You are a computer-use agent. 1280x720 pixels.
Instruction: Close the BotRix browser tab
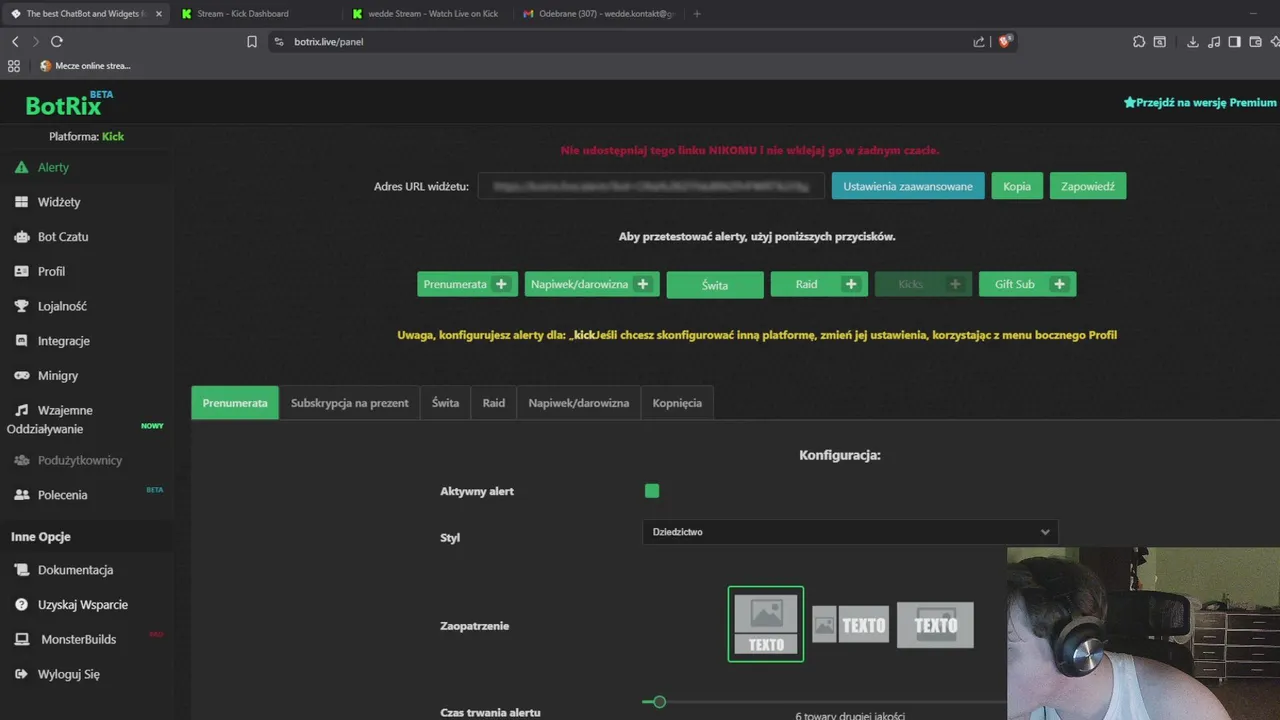pos(158,14)
